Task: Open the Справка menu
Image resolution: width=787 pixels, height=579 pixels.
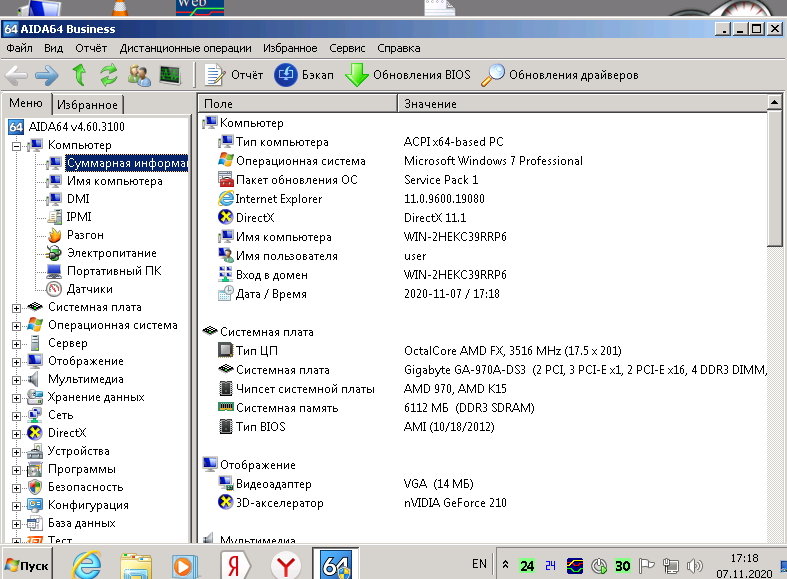Action: [399, 48]
